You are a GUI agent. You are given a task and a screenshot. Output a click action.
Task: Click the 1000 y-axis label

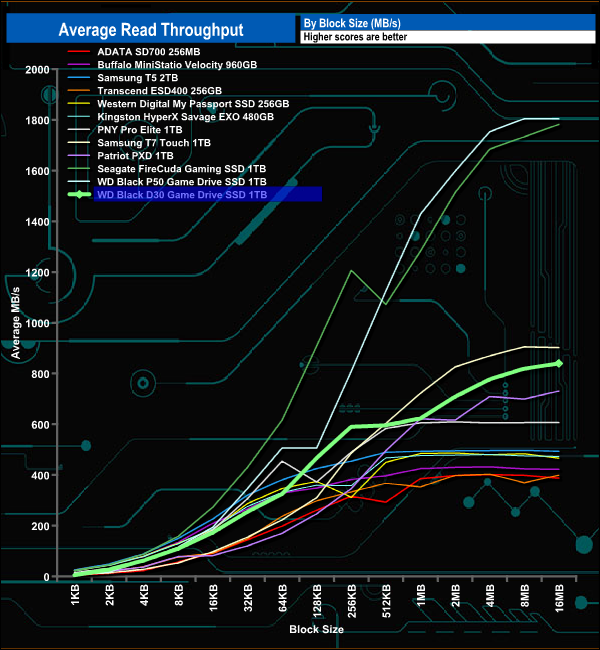click(37, 323)
